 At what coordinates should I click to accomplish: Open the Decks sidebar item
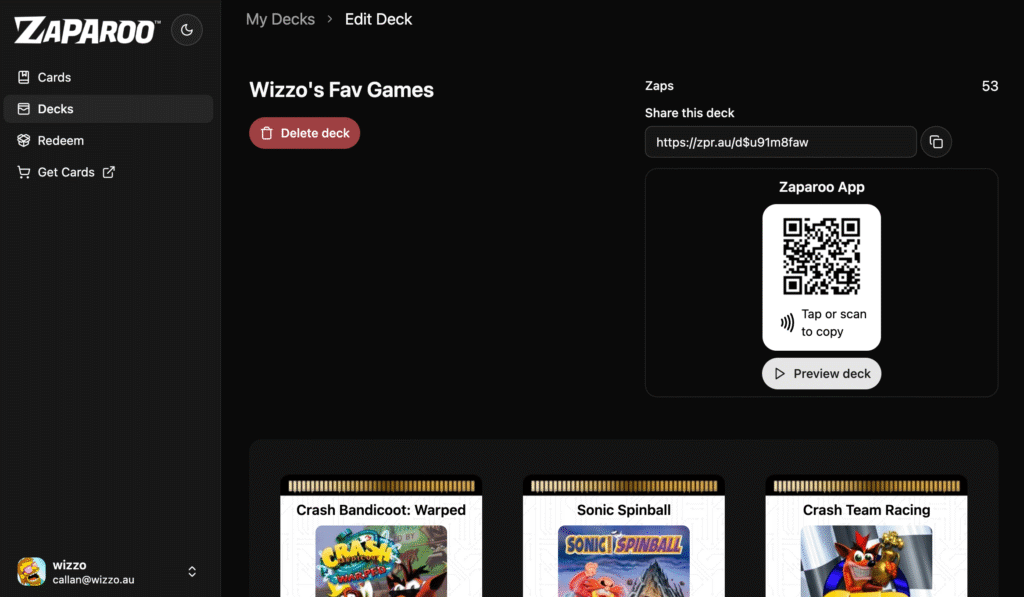[108, 109]
